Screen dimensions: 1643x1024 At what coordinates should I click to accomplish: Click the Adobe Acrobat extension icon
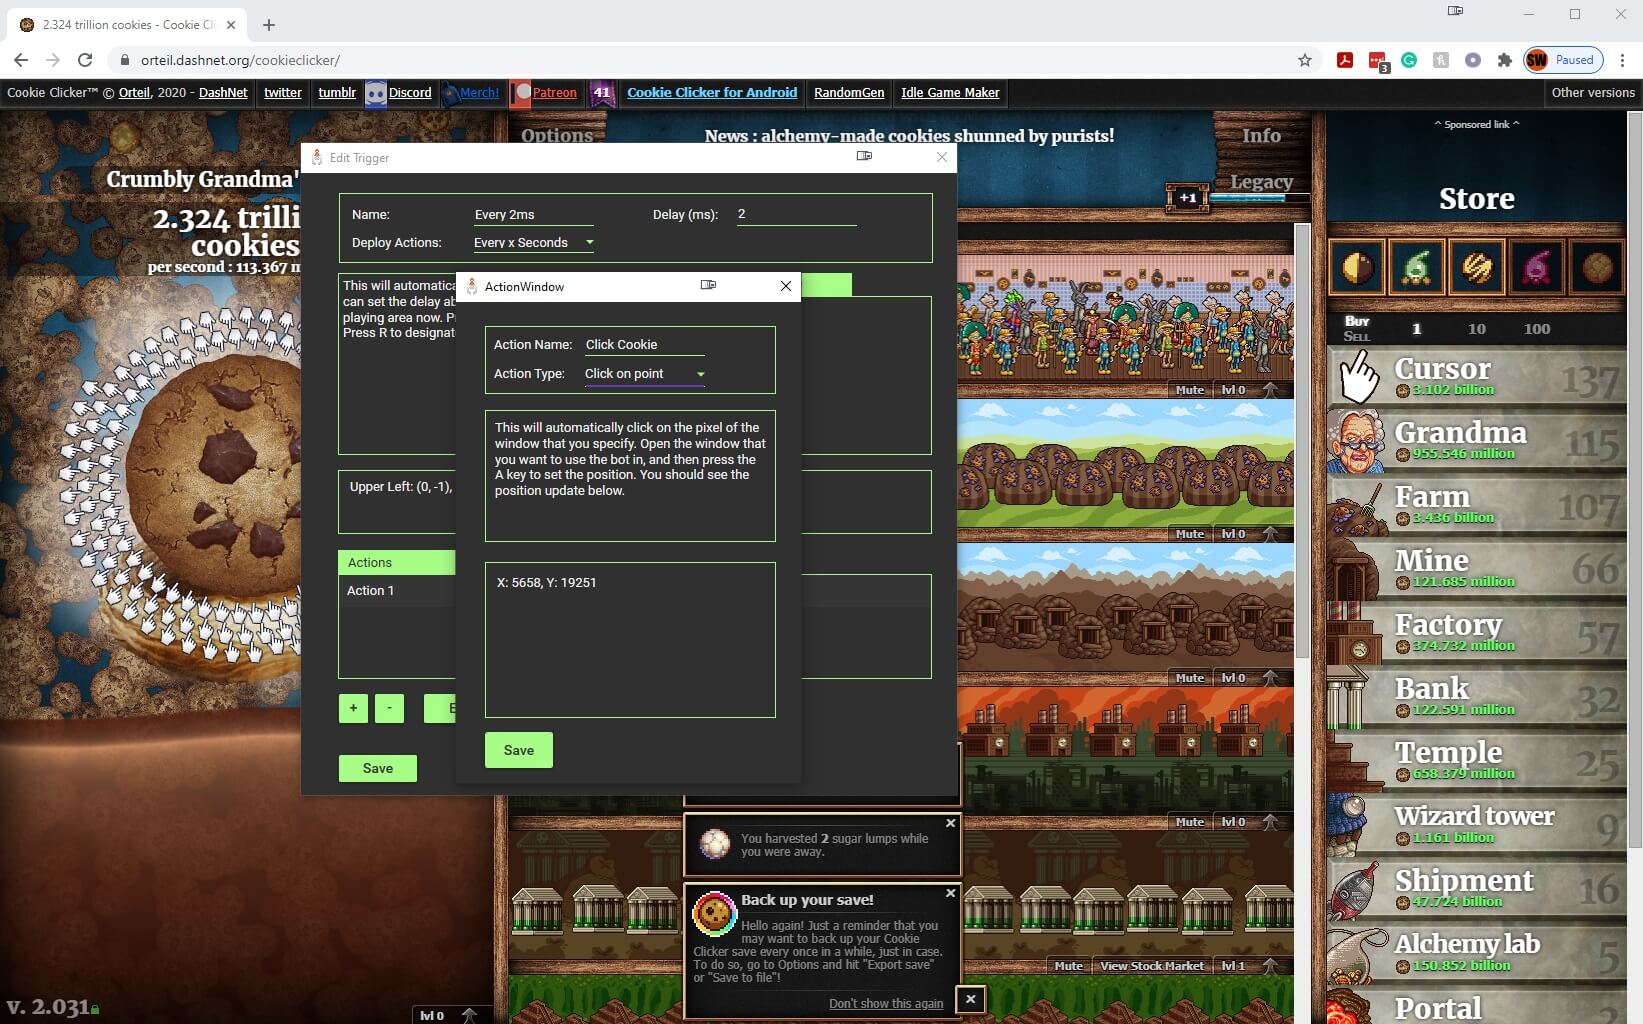(x=1345, y=60)
